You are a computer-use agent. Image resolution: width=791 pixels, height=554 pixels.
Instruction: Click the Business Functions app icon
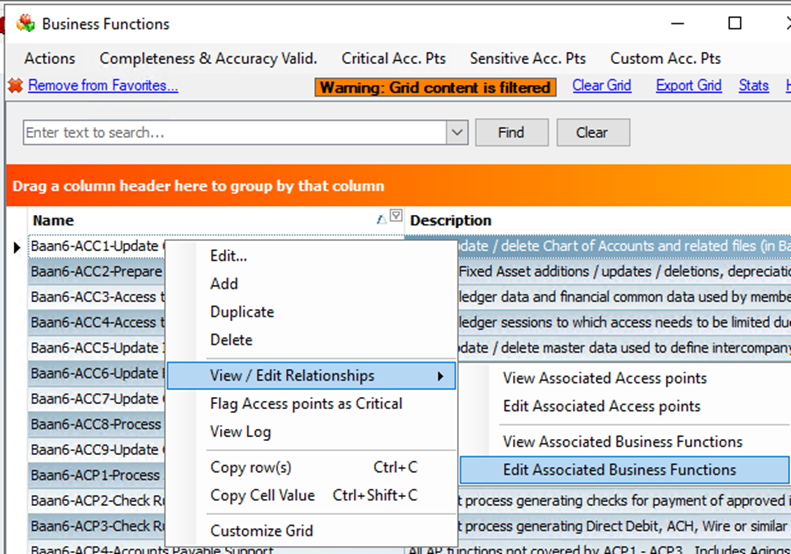click(25, 23)
